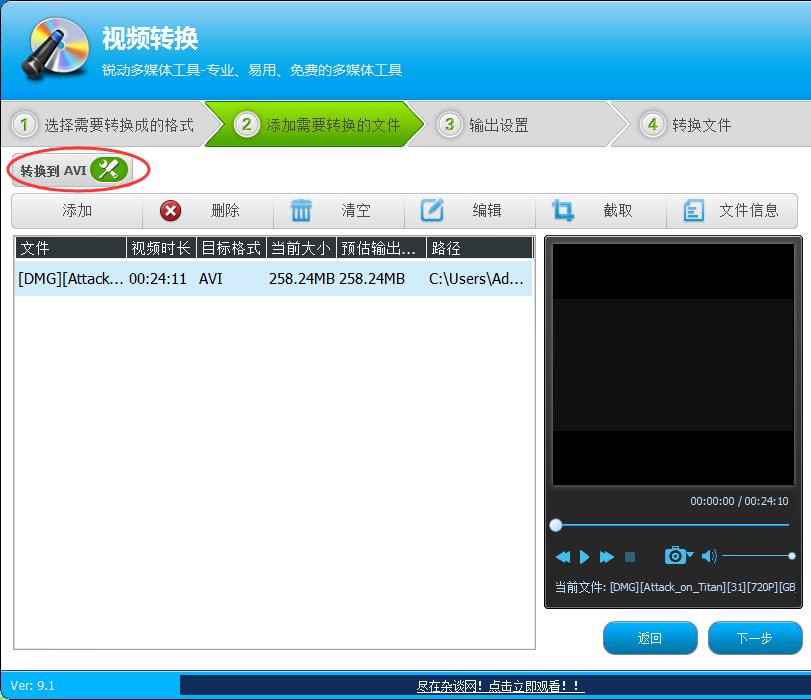Screen dimensions: 811x700
Task: Rewind the preview video
Action: (x=563, y=557)
